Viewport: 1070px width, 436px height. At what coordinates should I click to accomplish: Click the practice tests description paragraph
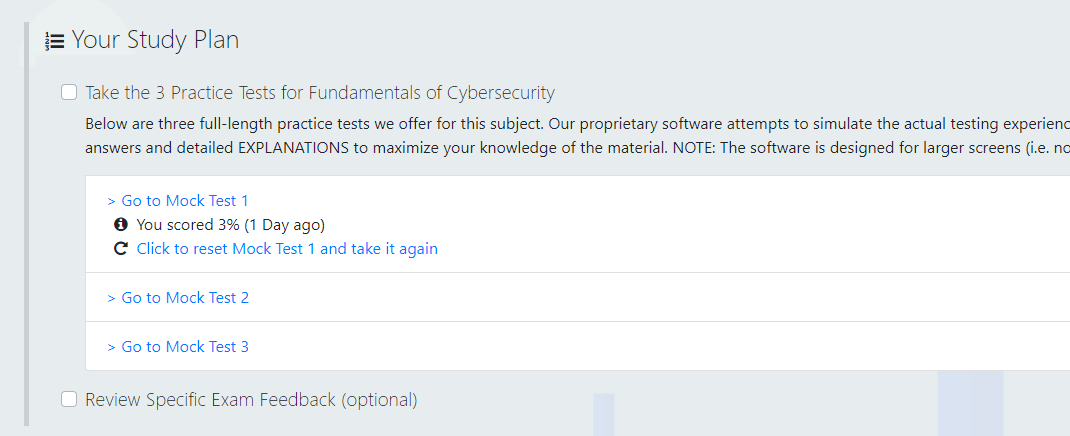[577, 136]
